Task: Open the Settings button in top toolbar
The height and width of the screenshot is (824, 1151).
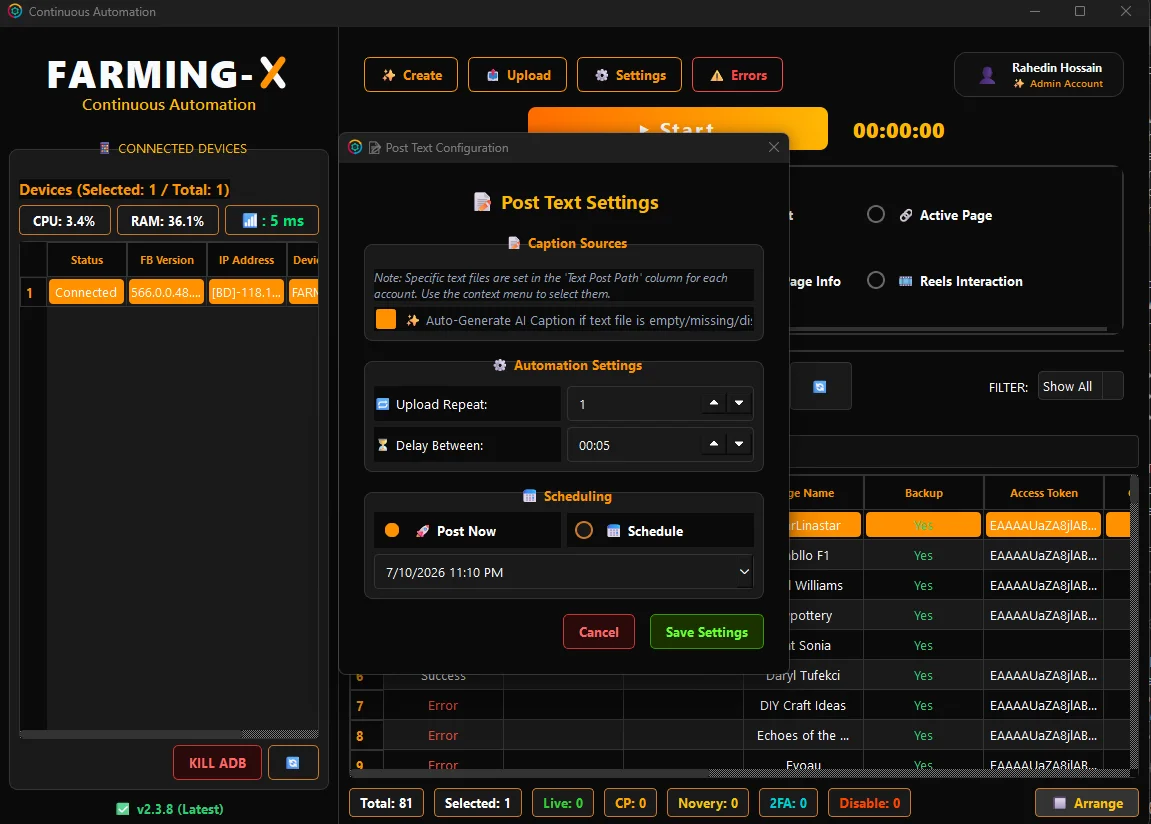Action: click(630, 75)
